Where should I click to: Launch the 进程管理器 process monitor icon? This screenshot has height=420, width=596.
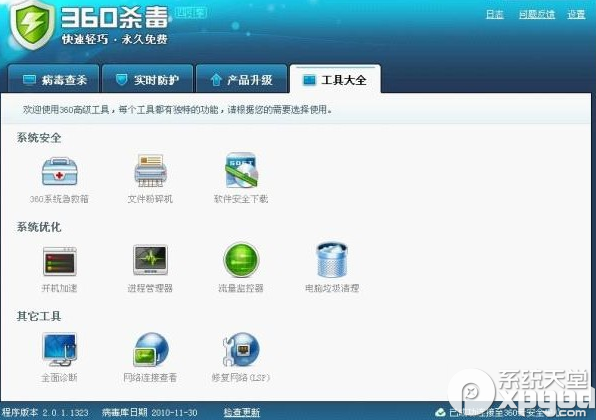coord(151,260)
